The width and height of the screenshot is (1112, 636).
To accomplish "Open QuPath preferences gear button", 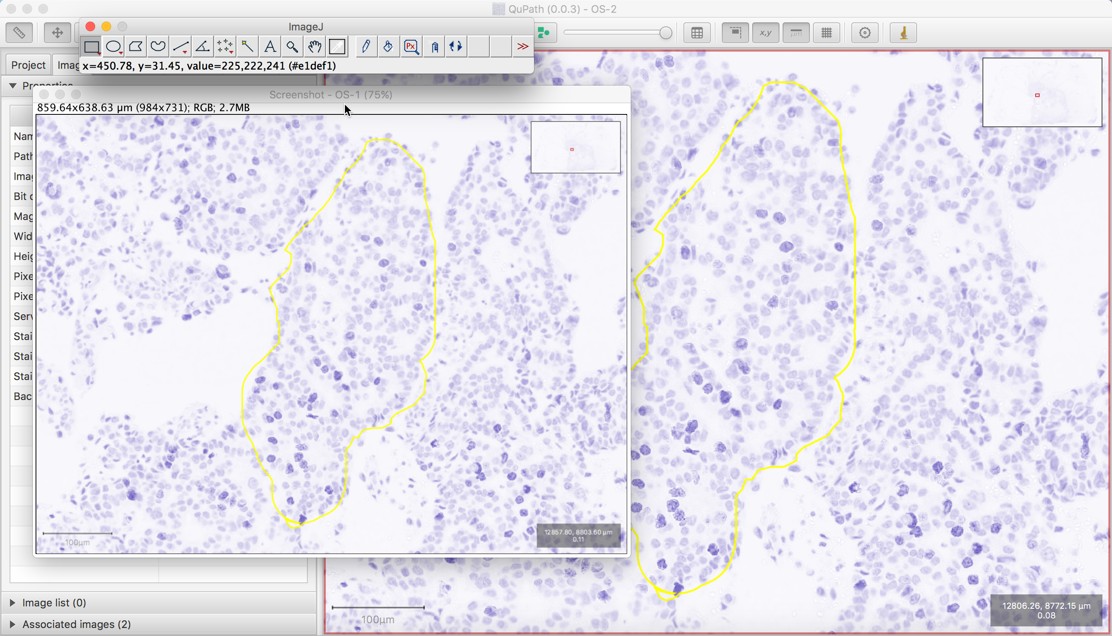I will pyautogui.click(x=864, y=33).
